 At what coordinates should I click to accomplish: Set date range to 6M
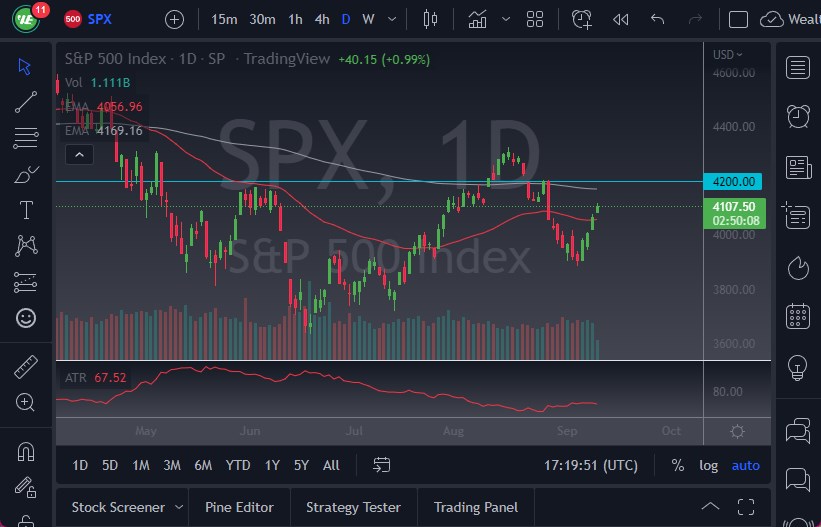coord(203,465)
